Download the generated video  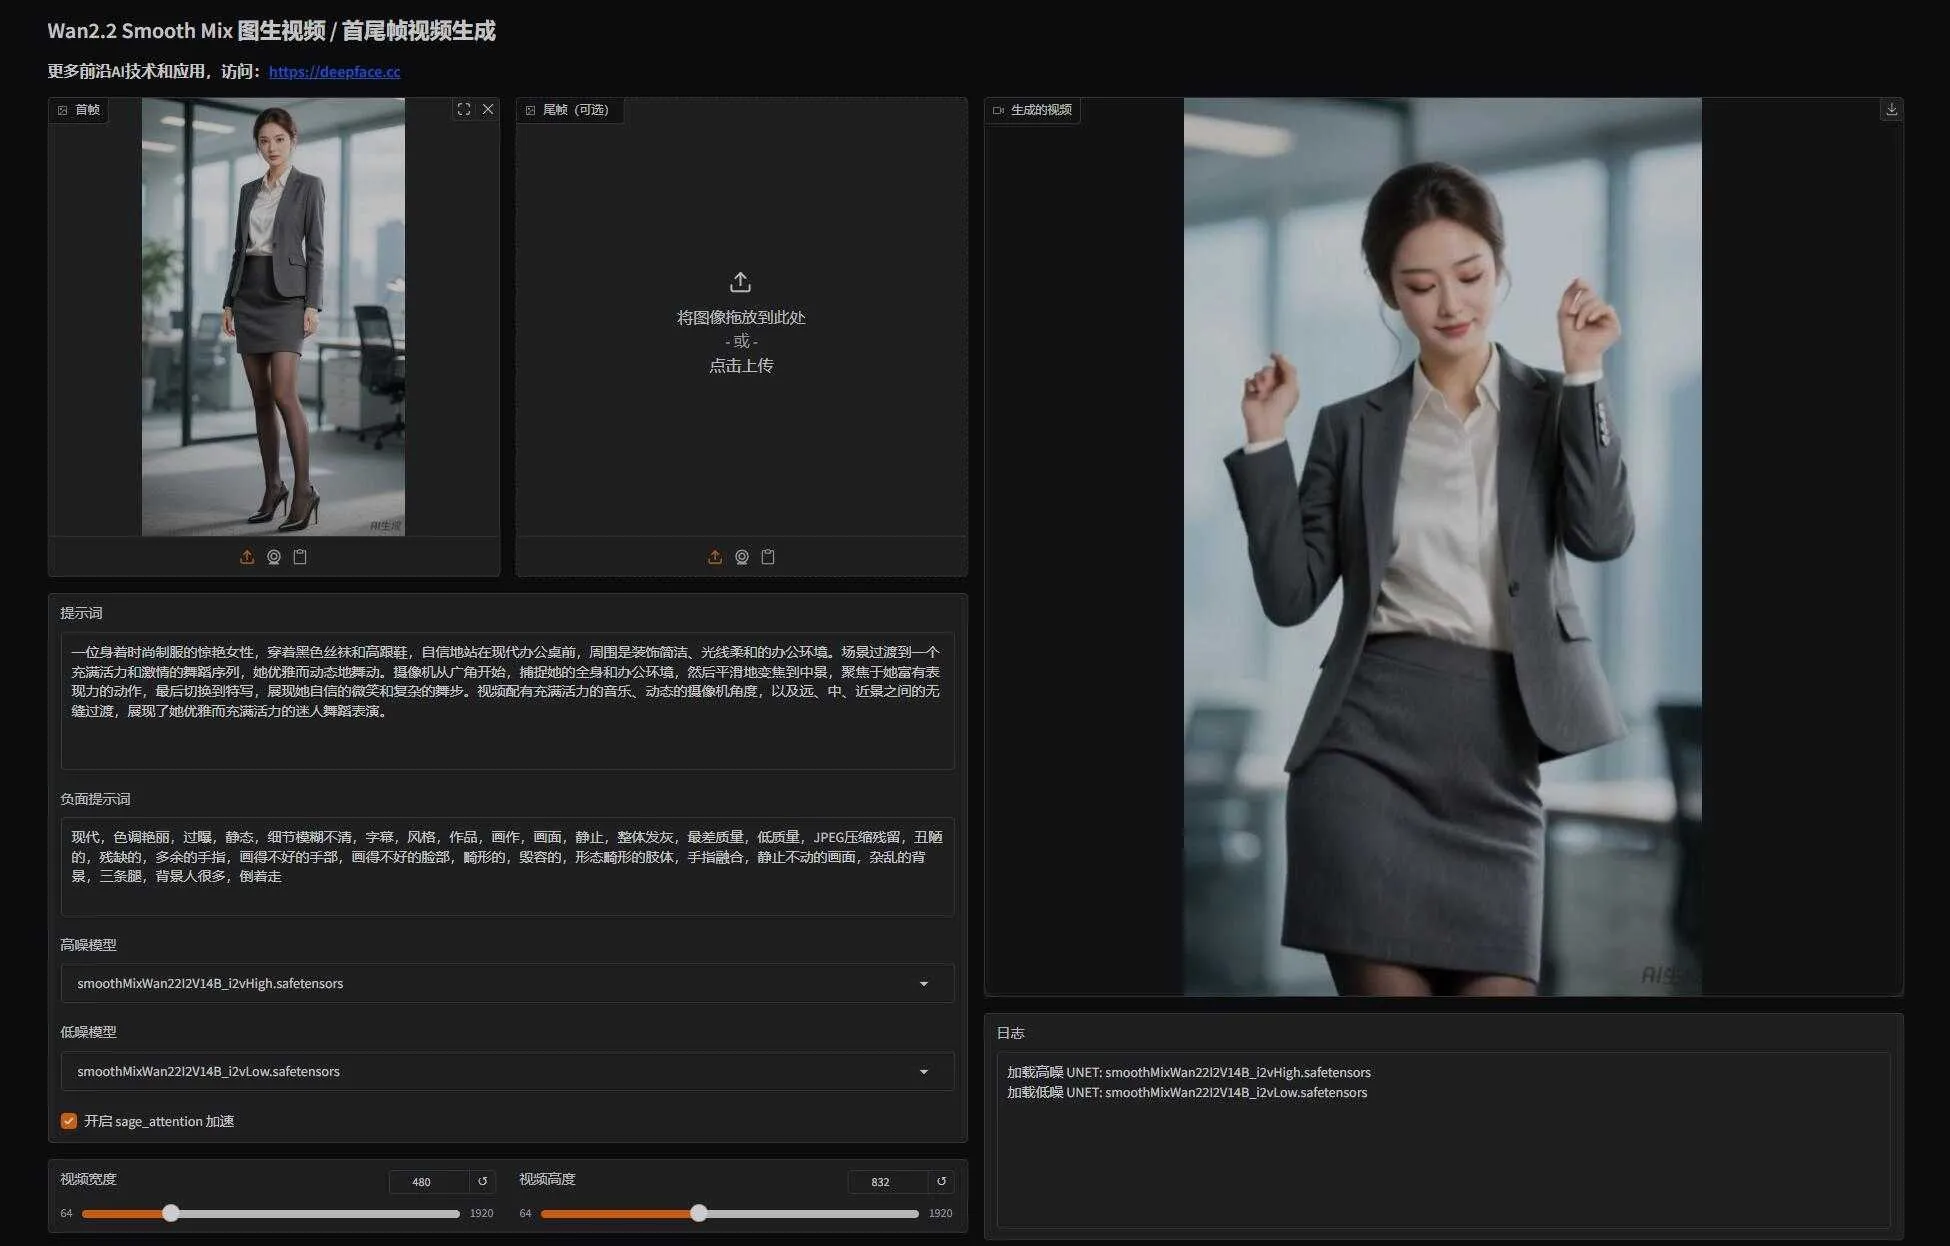(1892, 109)
